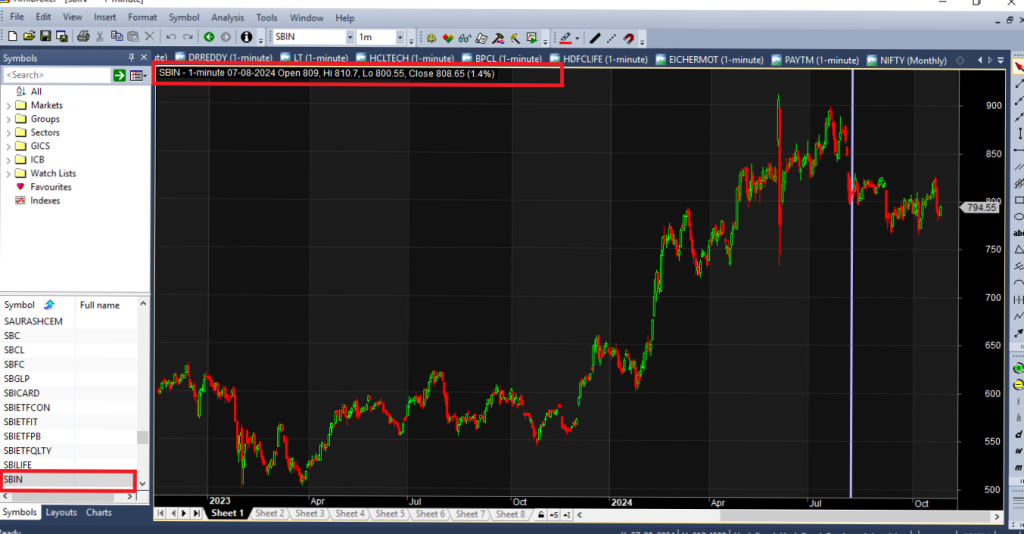Click the green glasses analysis icon

click(x=464, y=38)
